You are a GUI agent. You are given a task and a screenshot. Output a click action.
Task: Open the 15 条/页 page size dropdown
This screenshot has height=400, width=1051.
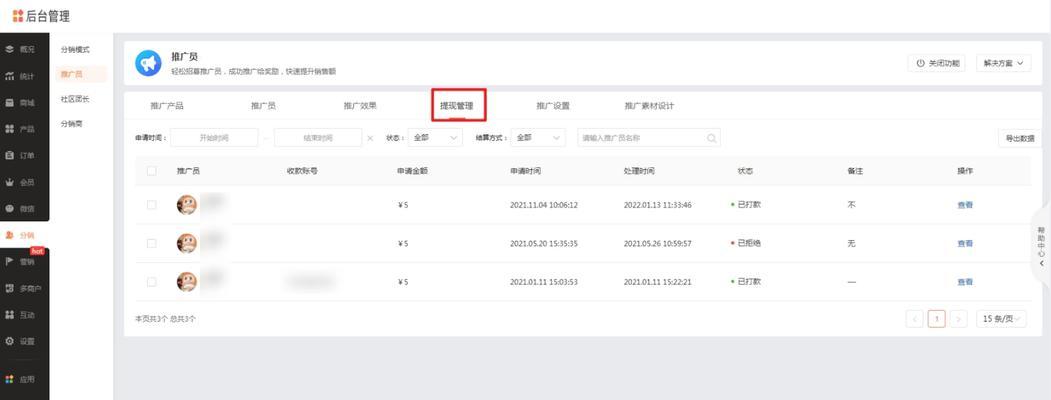coord(1001,319)
